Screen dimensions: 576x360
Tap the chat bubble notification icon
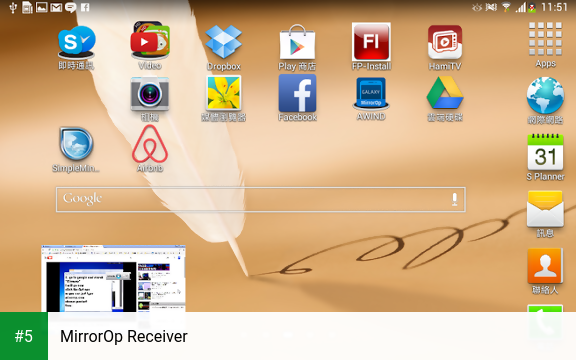70,7
